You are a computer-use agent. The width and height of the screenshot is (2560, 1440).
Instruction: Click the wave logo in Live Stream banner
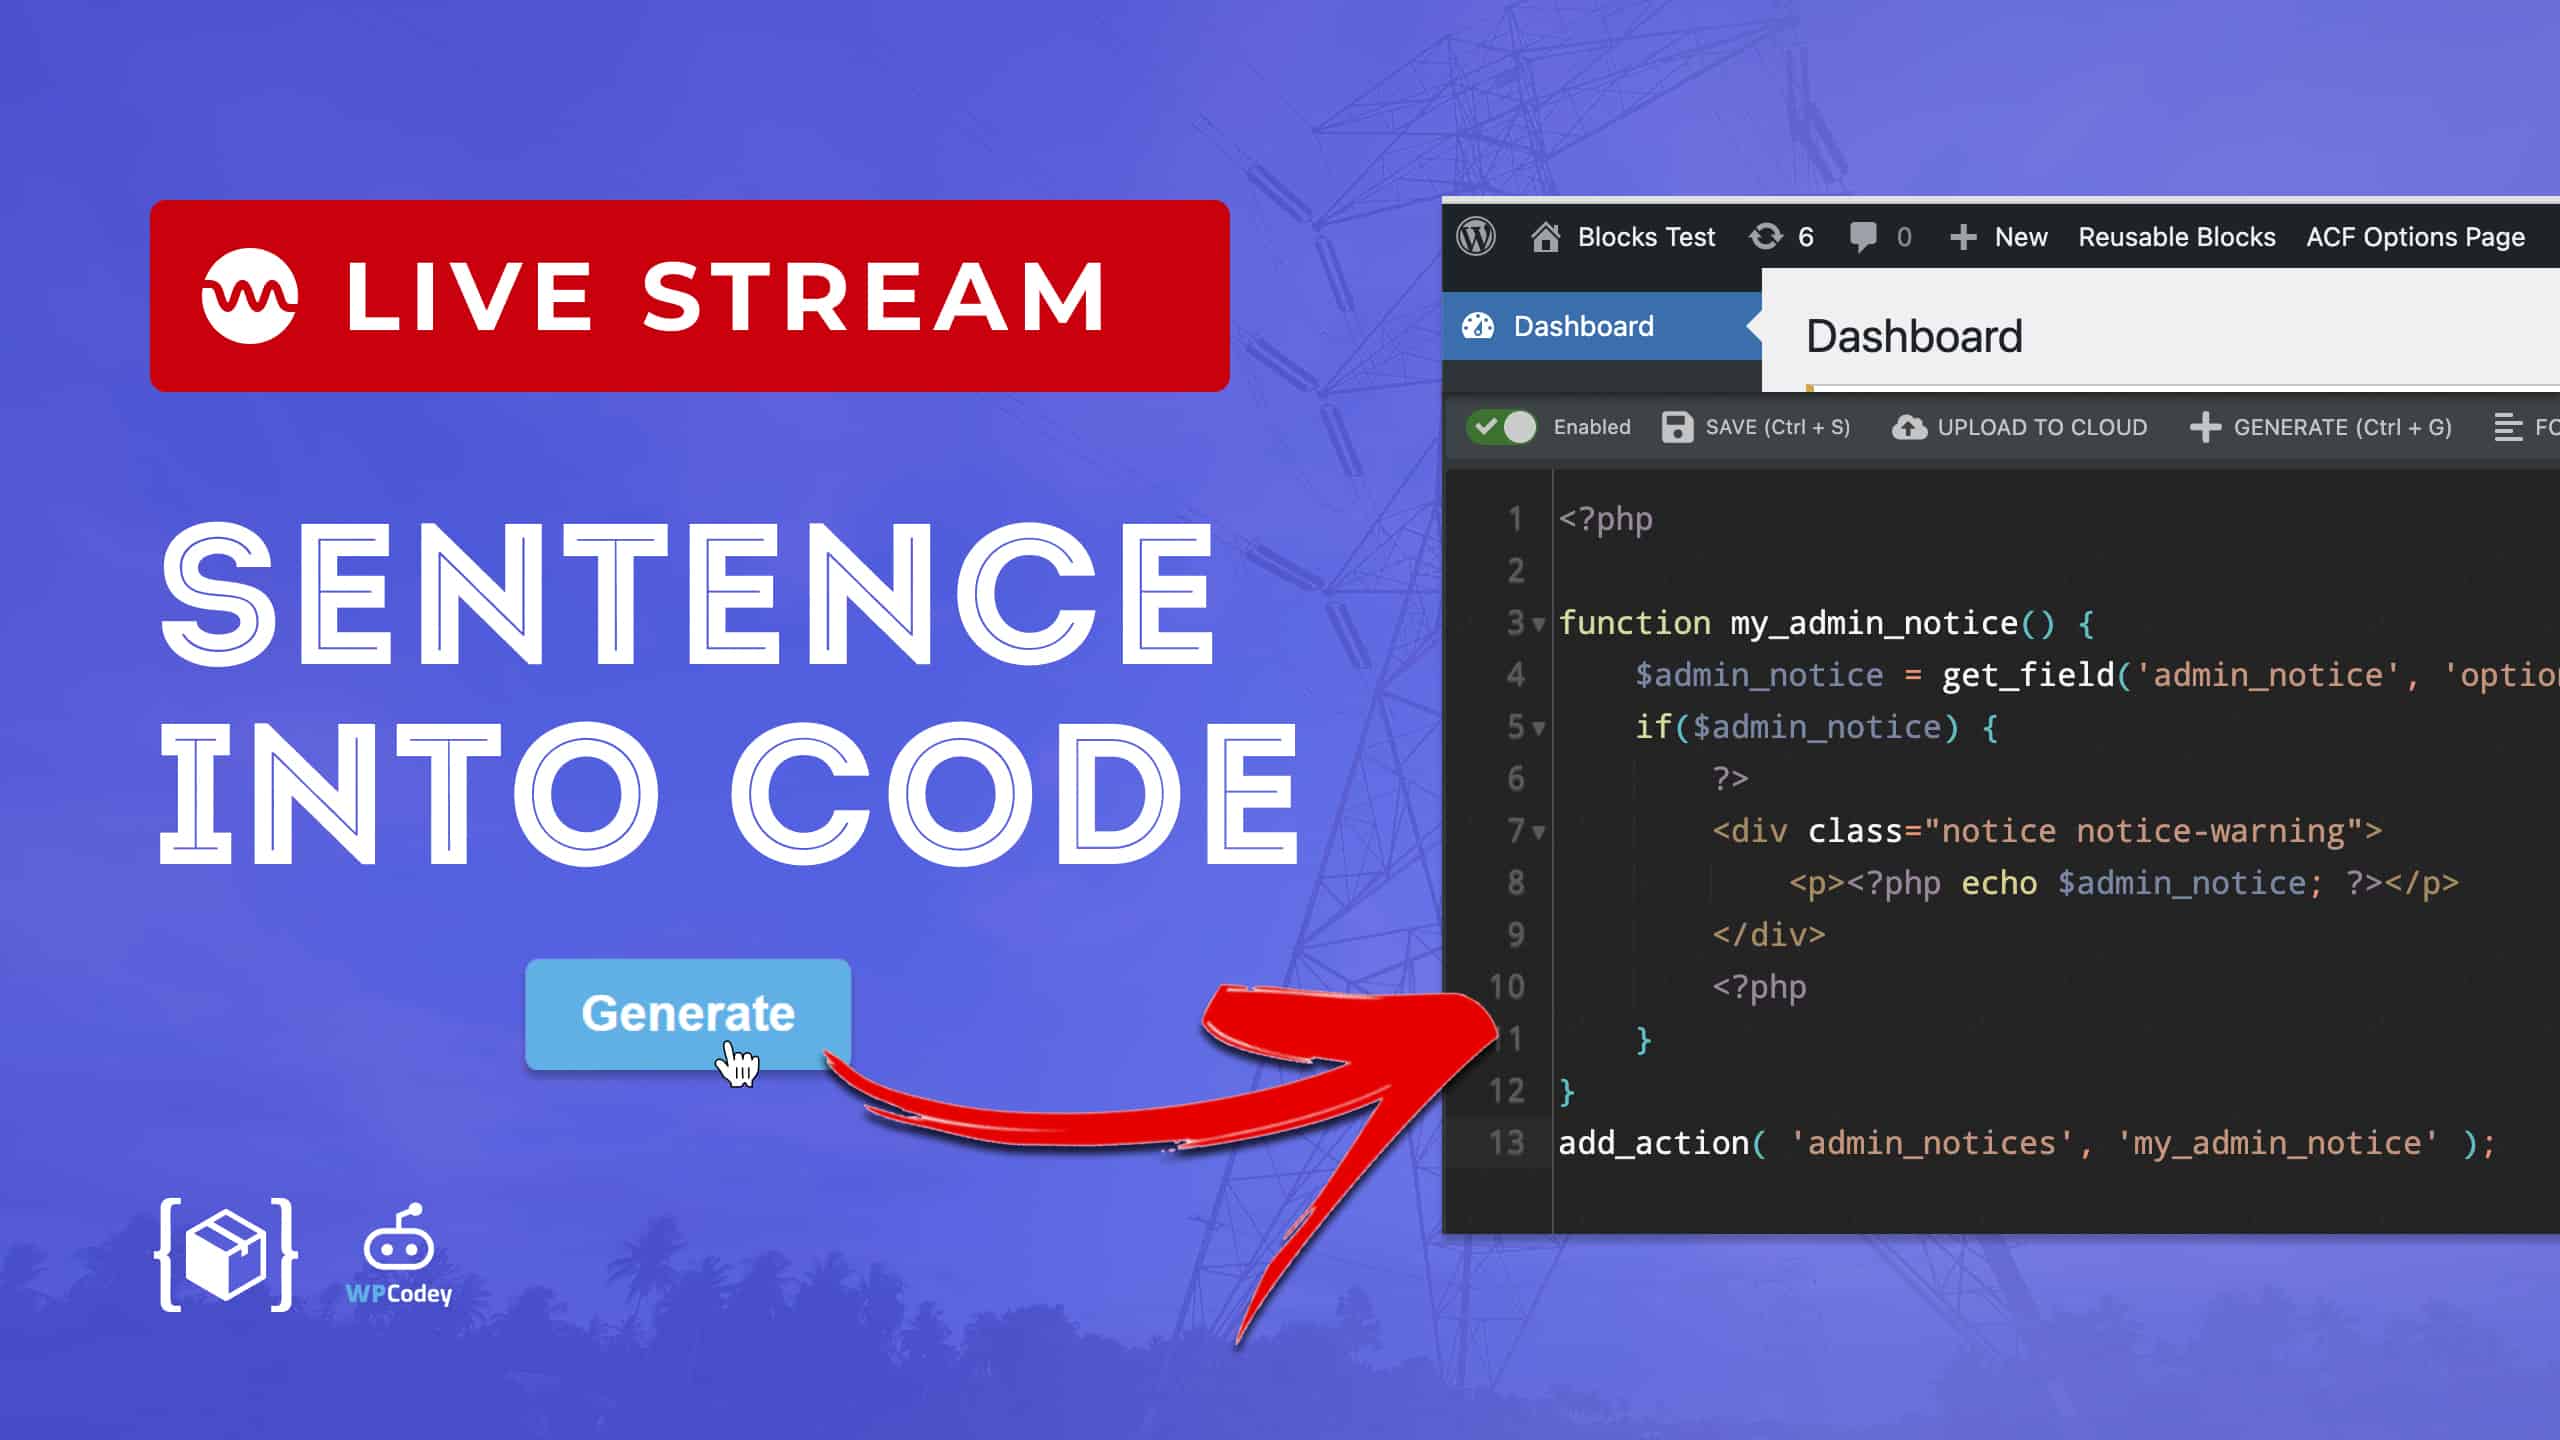point(249,296)
